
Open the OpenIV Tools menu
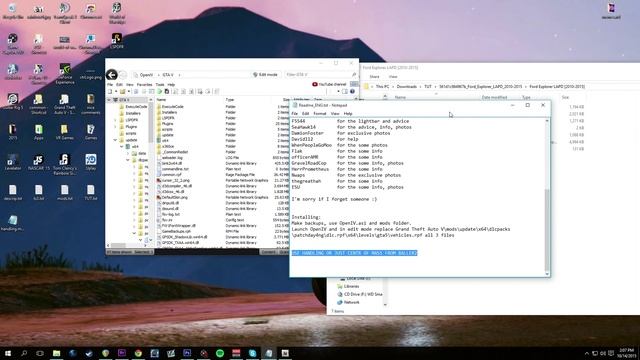coord(160,84)
